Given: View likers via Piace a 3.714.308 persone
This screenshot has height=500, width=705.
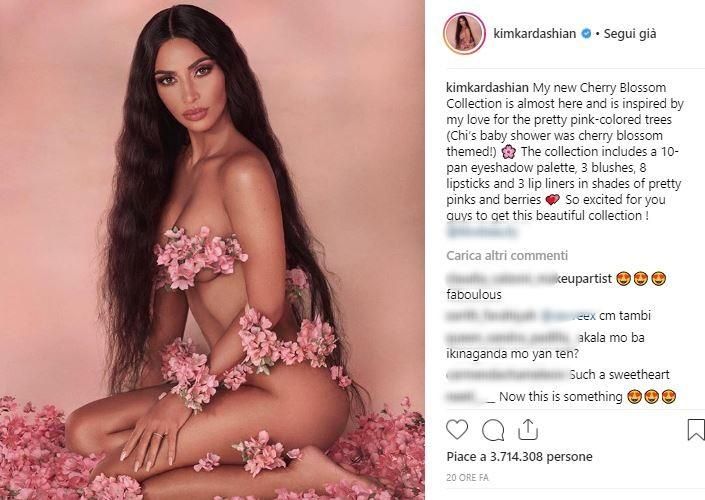Looking at the screenshot, I should [519, 457].
